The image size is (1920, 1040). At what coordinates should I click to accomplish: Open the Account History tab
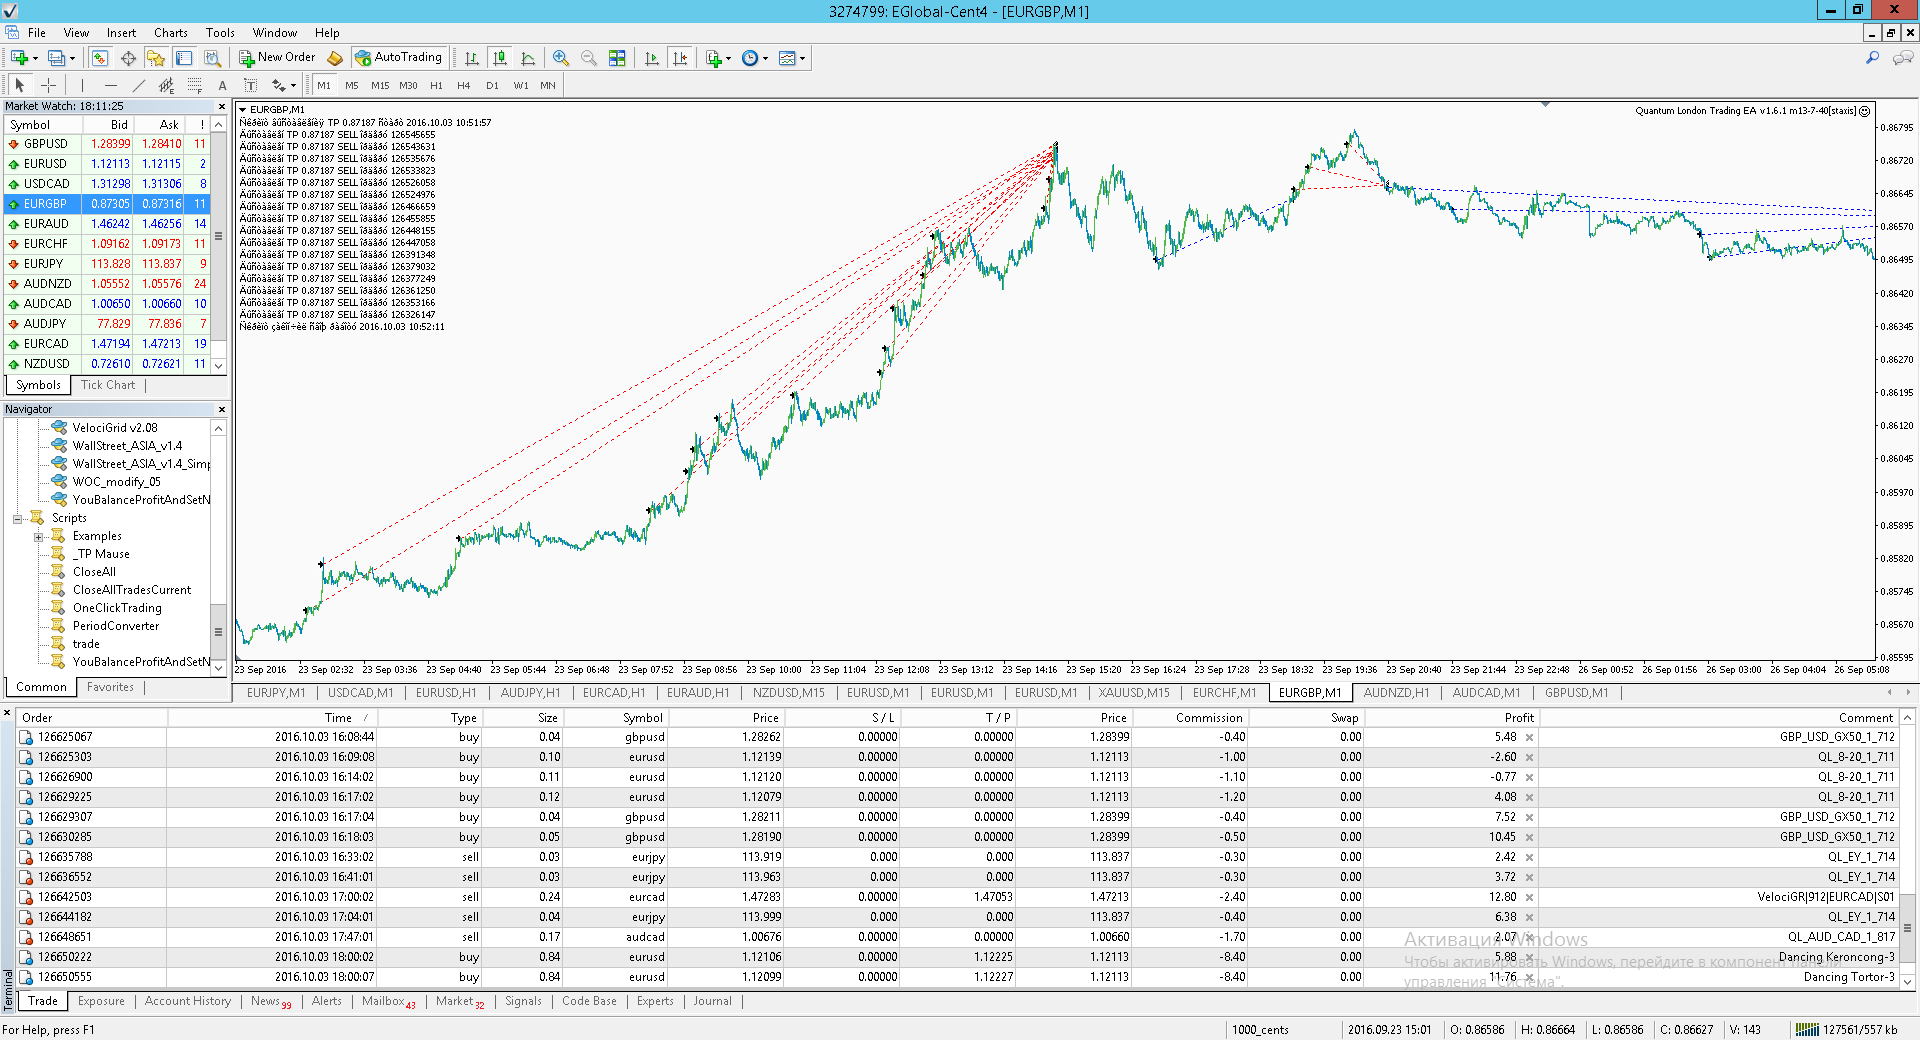point(187,1001)
